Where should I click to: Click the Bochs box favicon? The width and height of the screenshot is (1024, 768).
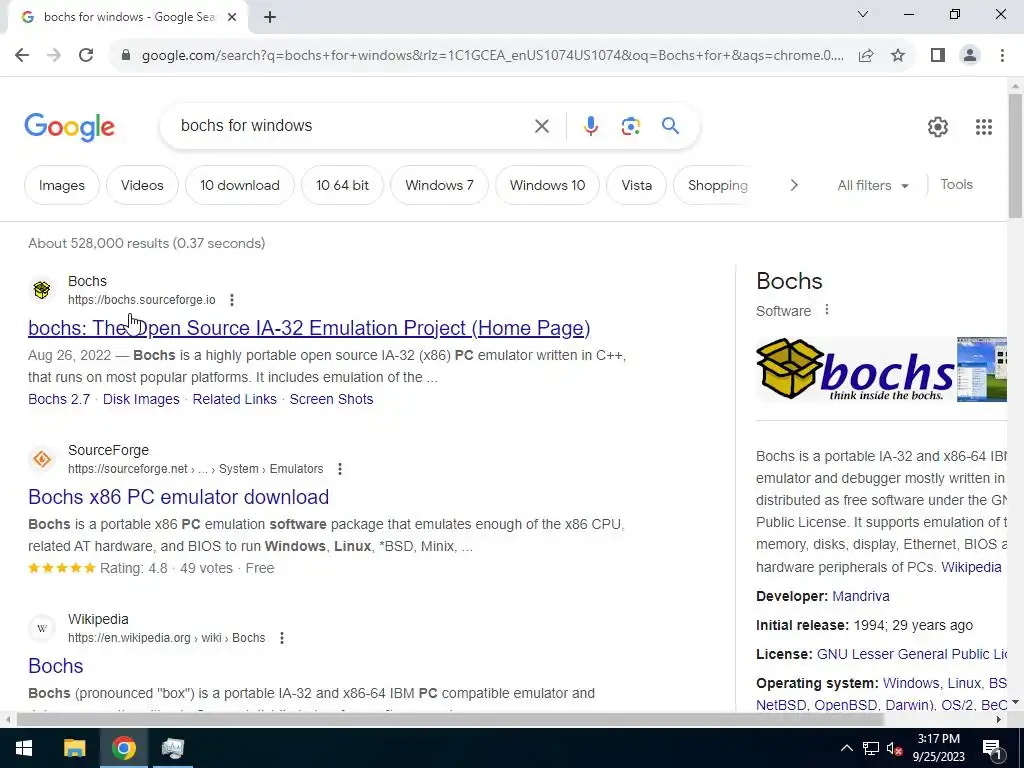(x=42, y=290)
